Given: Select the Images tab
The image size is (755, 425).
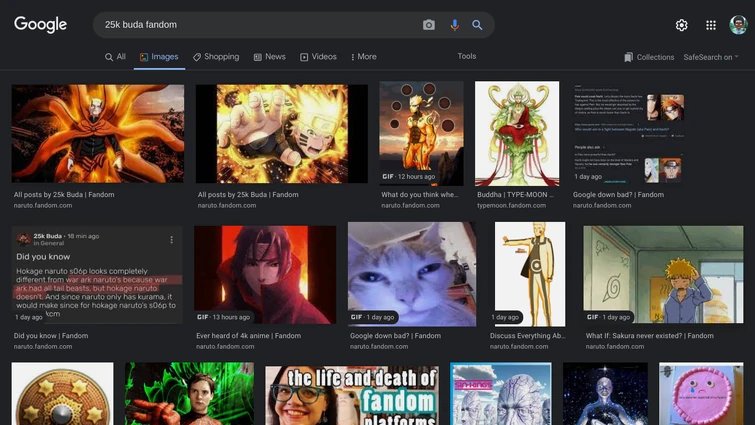Looking at the screenshot, I should (159, 57).
